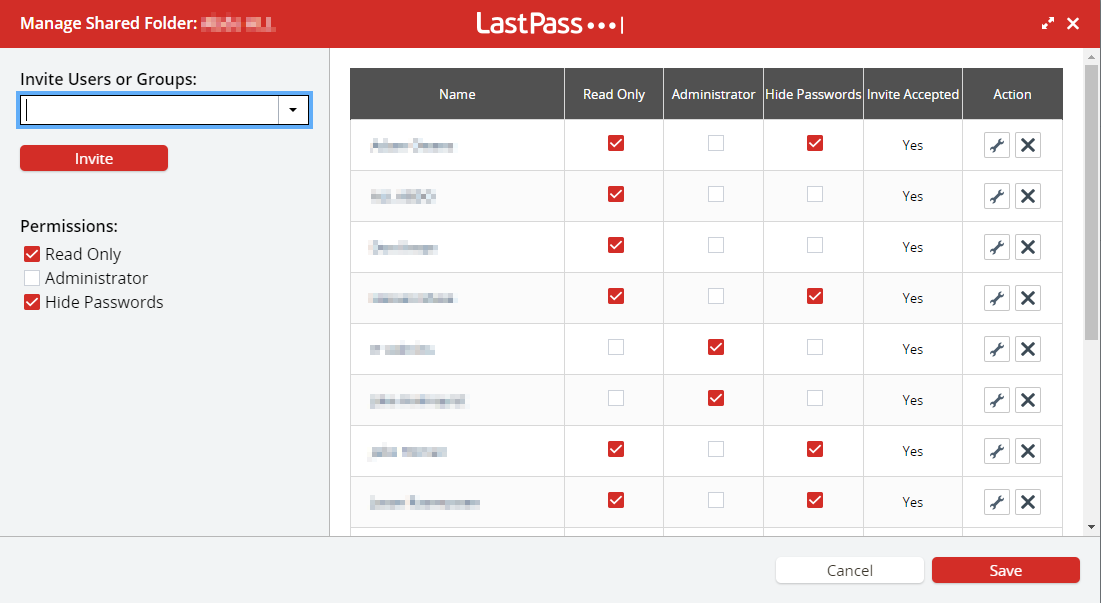
Task: Click the Cancel button
Action: (x=850, y=570)
